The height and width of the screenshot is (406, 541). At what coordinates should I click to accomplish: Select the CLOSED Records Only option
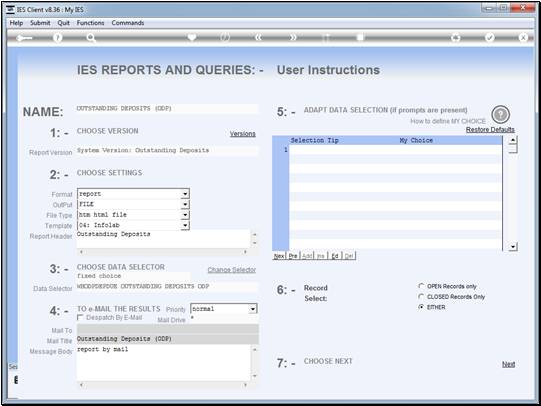tap(421, 297)
